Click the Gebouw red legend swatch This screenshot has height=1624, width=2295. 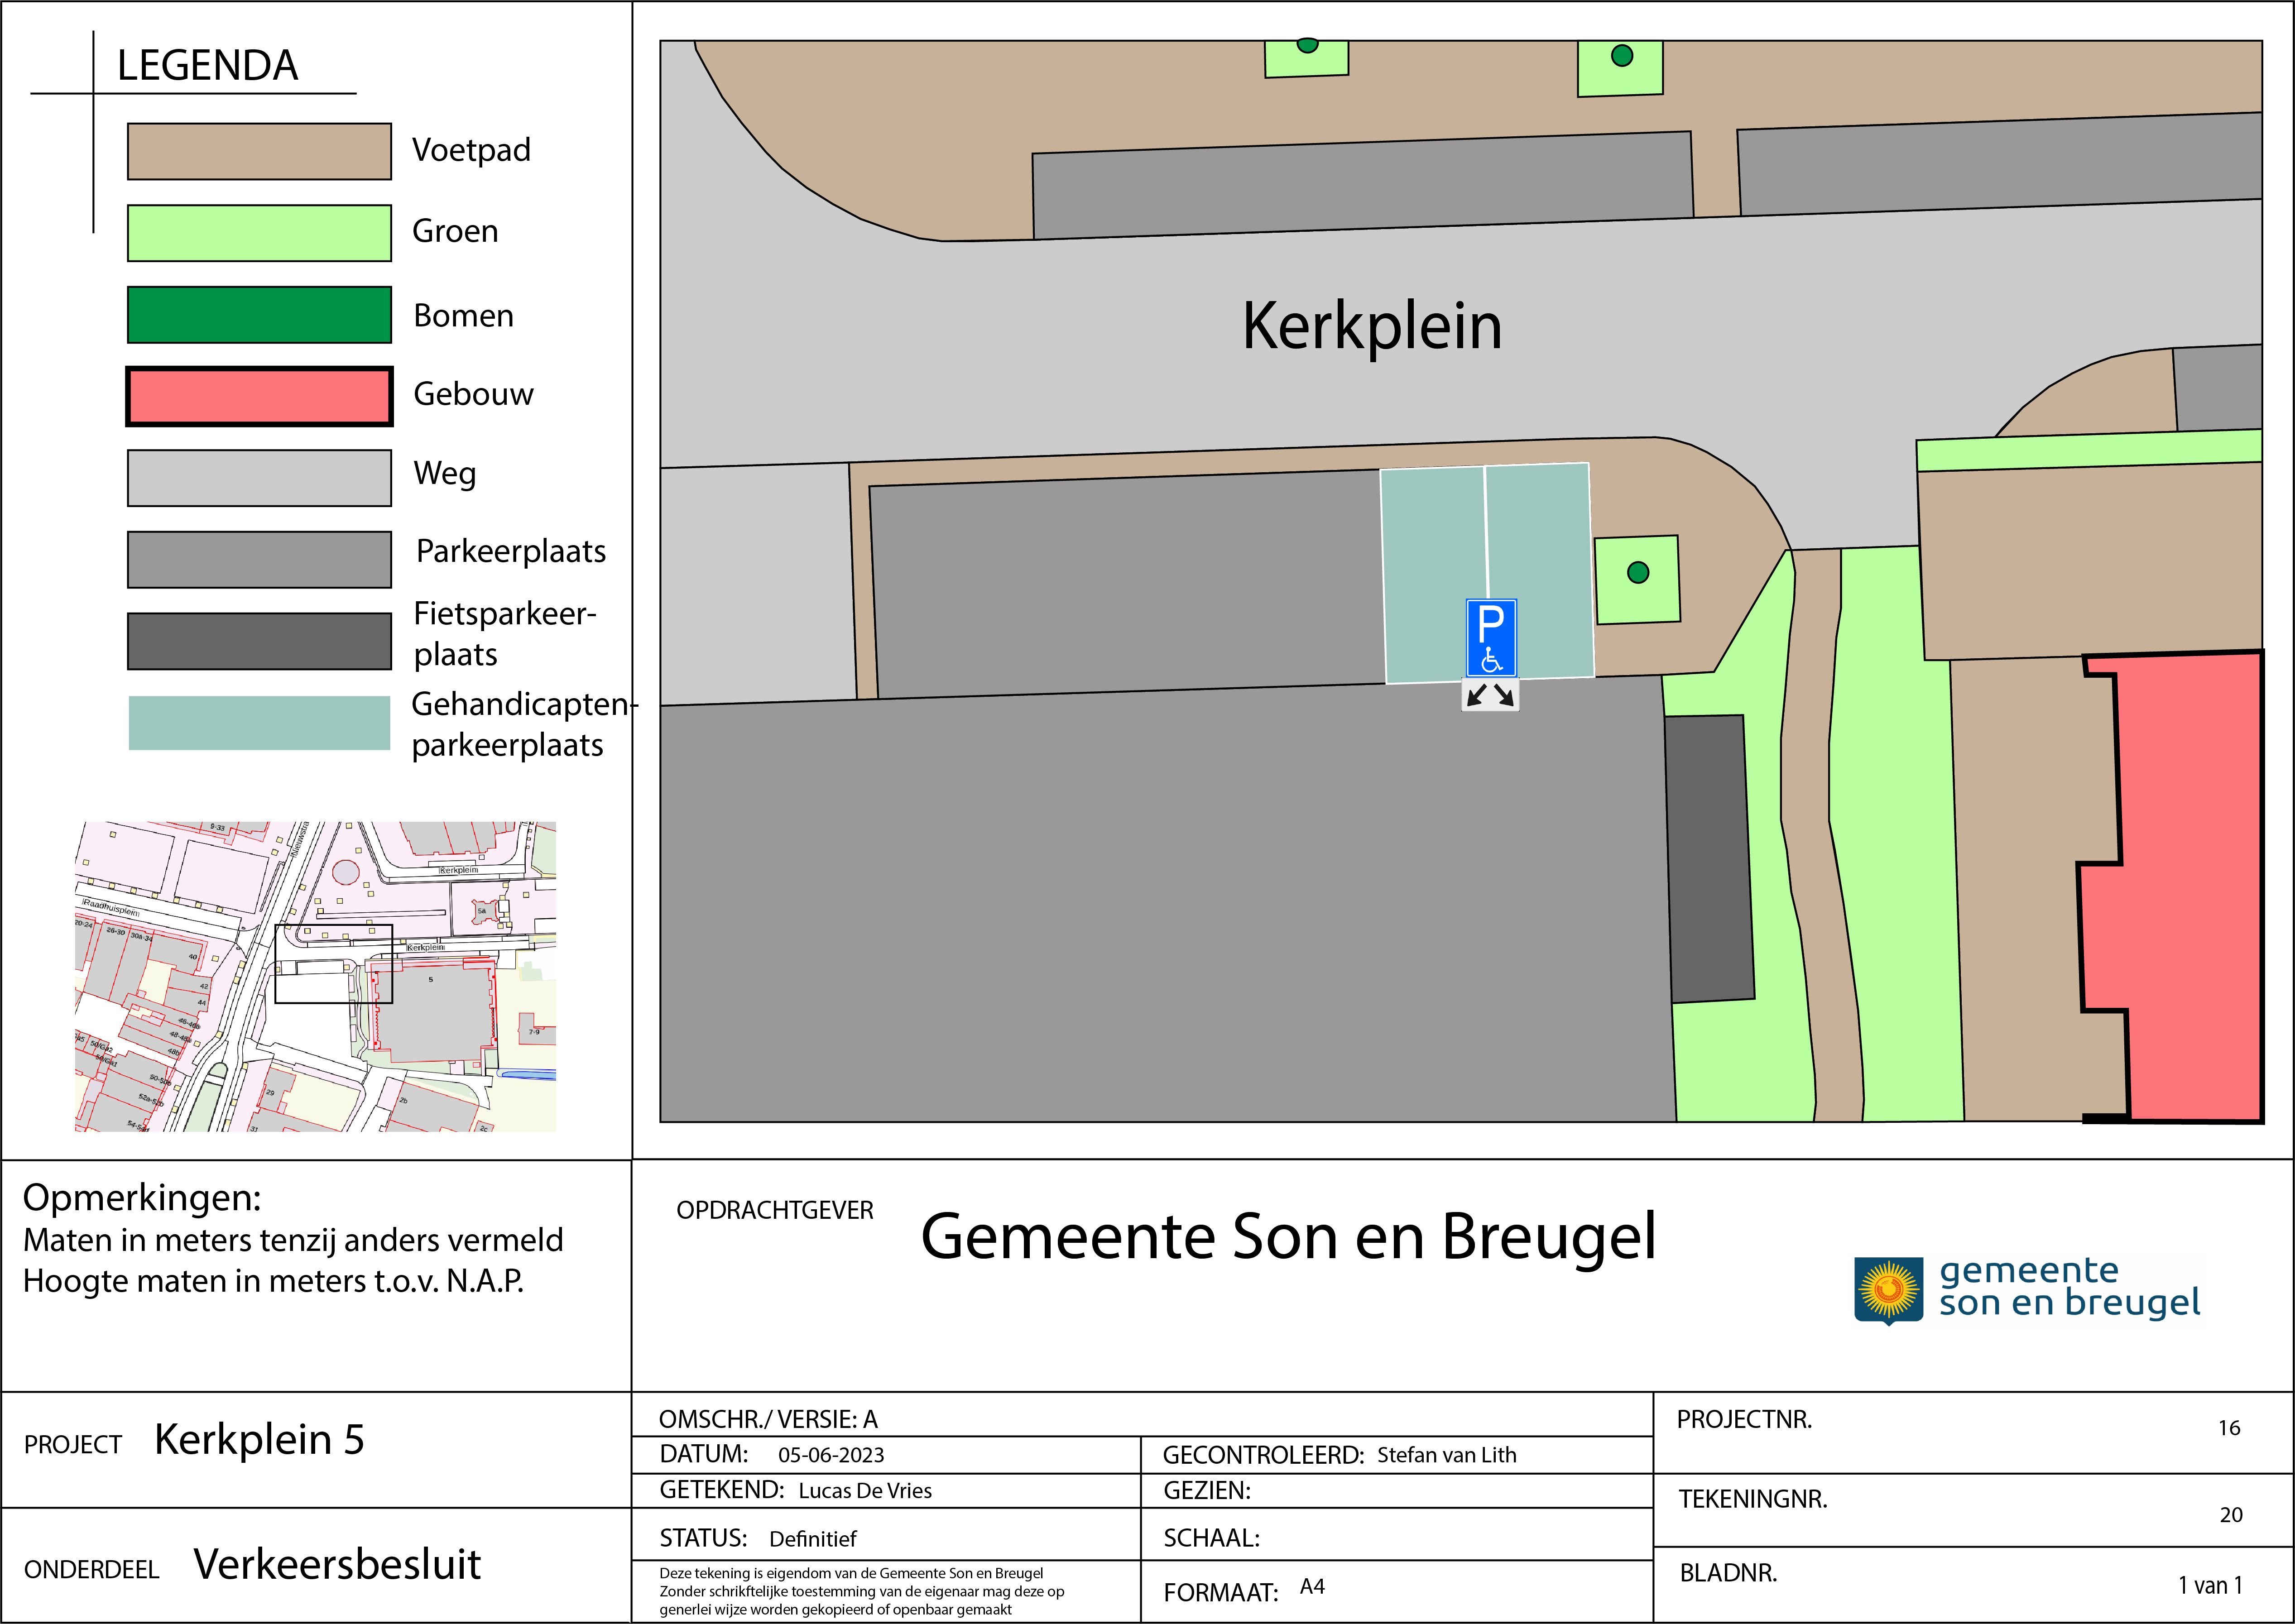259,396
